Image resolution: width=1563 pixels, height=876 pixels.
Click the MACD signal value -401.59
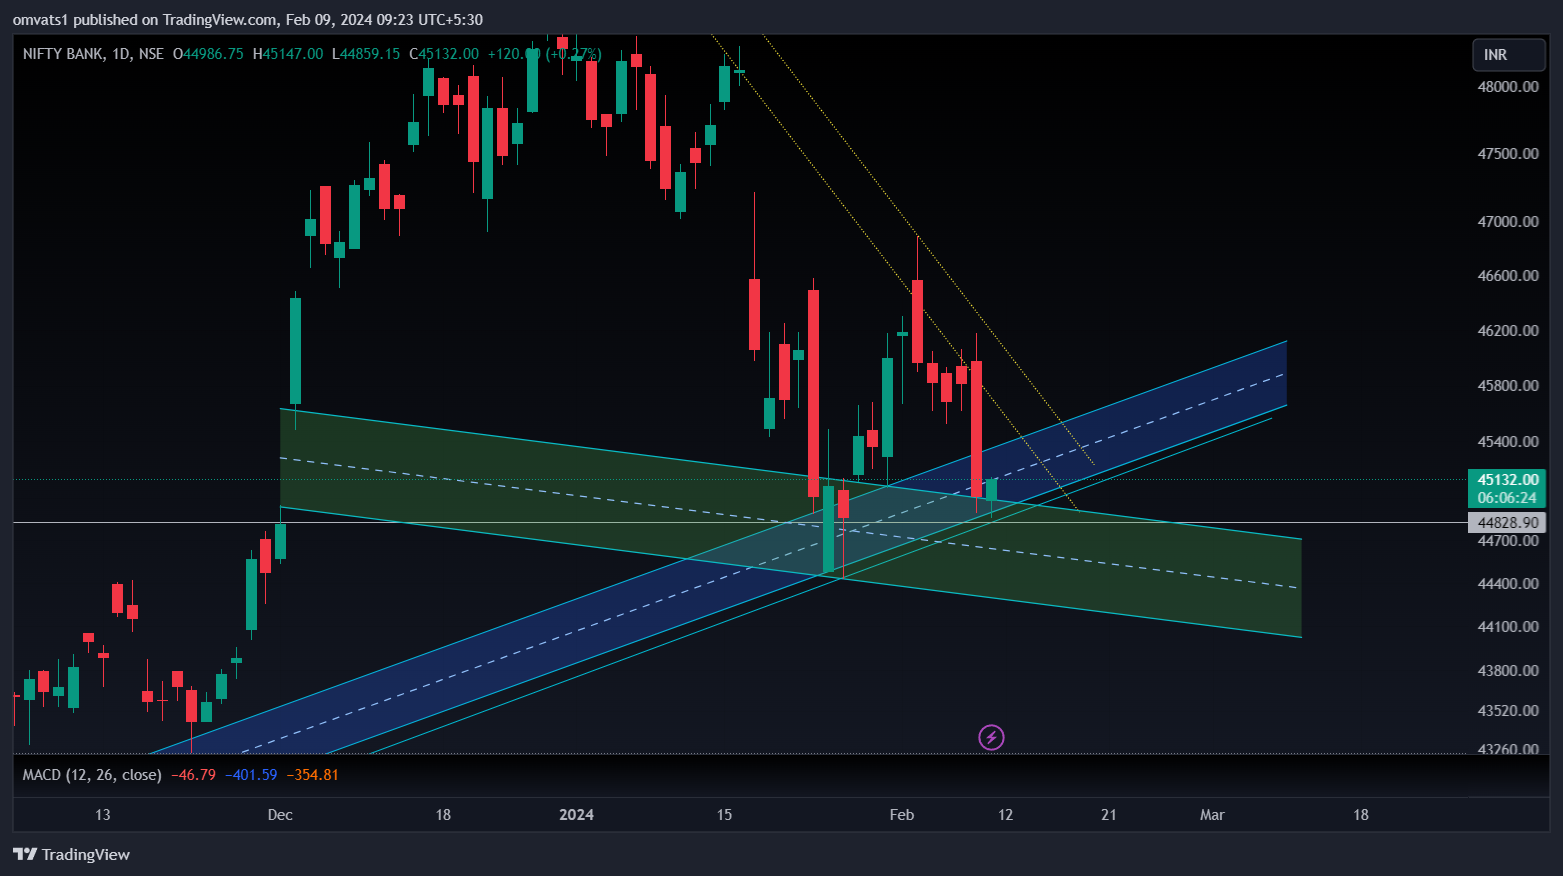pos(251,775)
